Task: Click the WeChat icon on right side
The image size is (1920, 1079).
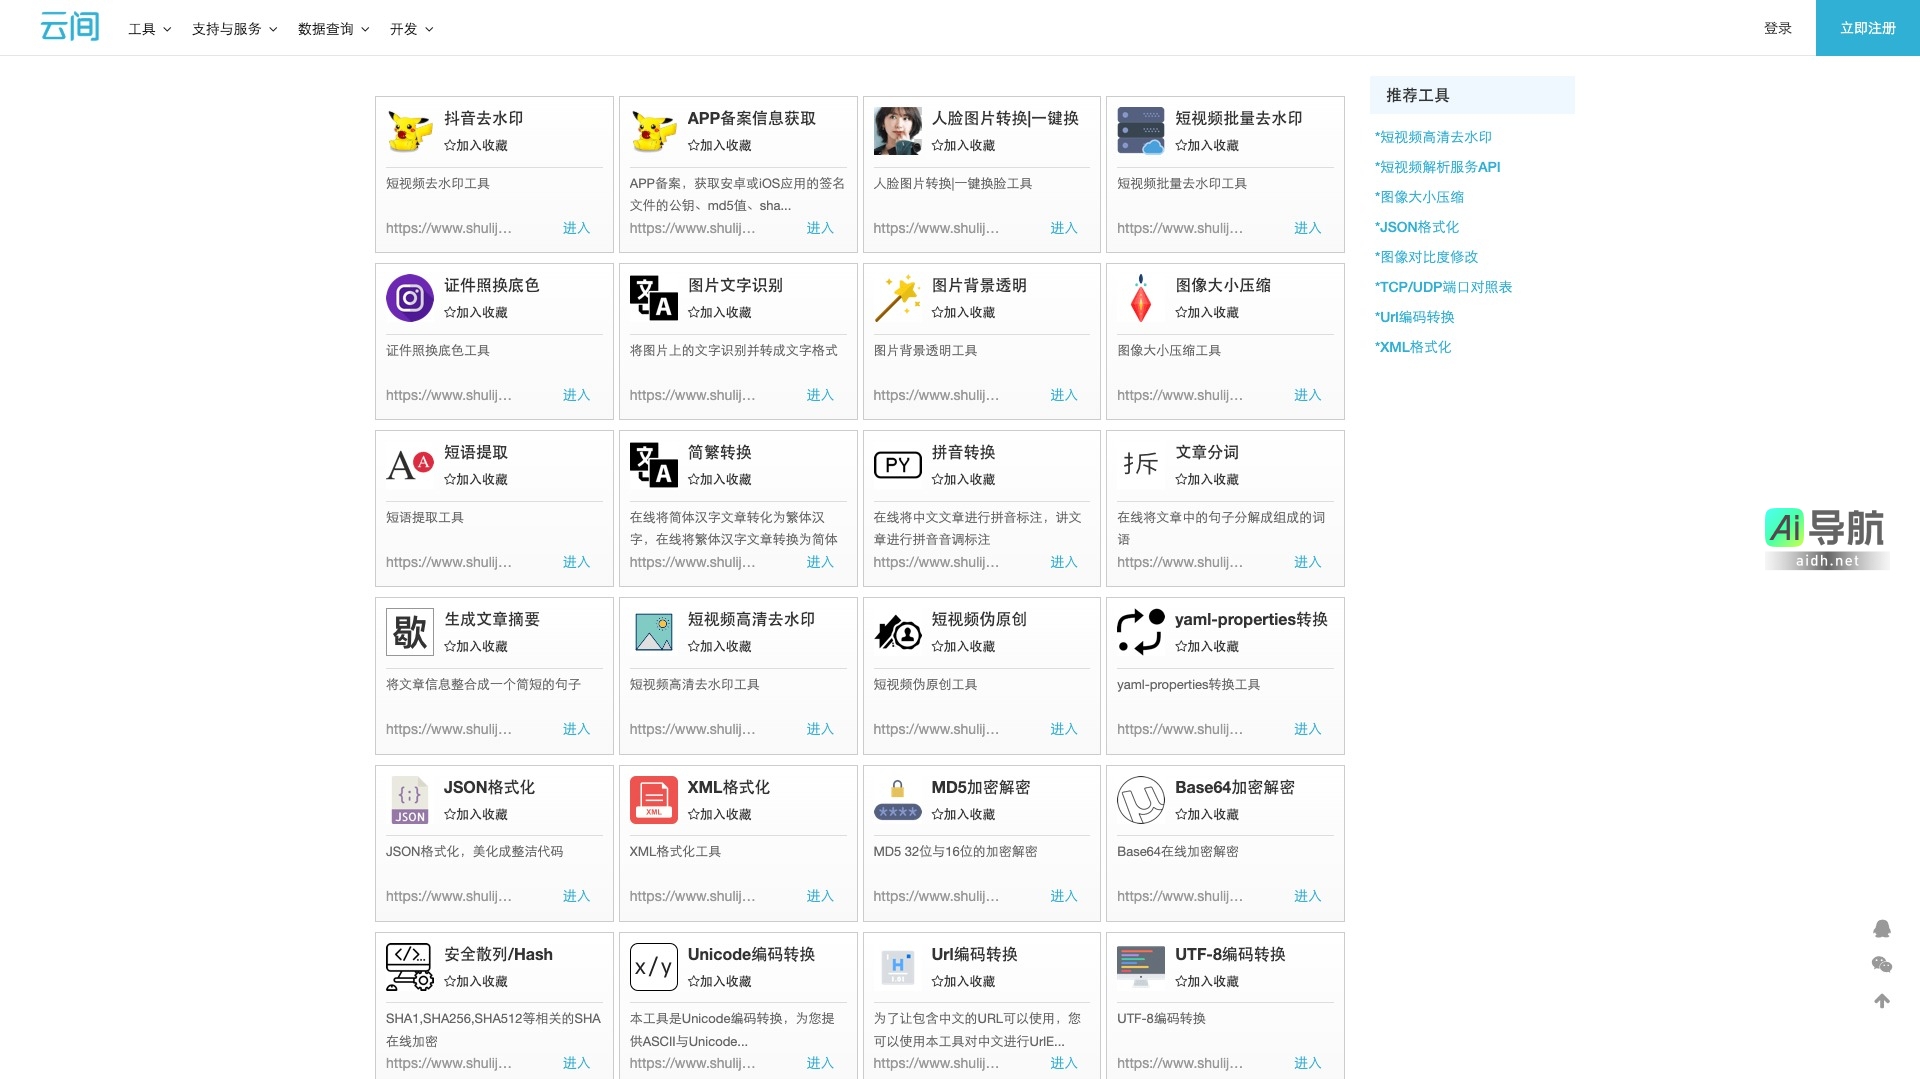Action: pos(1881,965)
